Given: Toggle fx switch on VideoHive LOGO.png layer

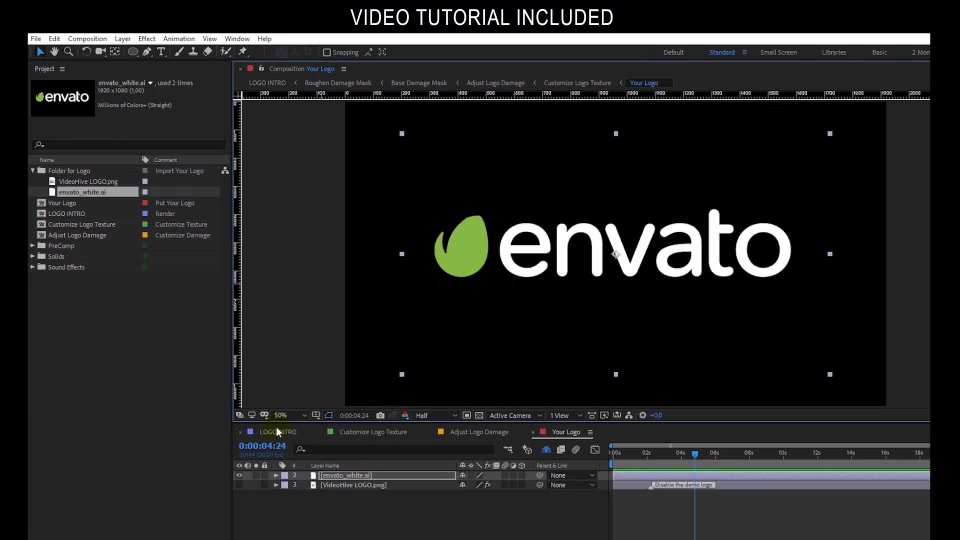Looking at the screenshot, I should 488,485.
